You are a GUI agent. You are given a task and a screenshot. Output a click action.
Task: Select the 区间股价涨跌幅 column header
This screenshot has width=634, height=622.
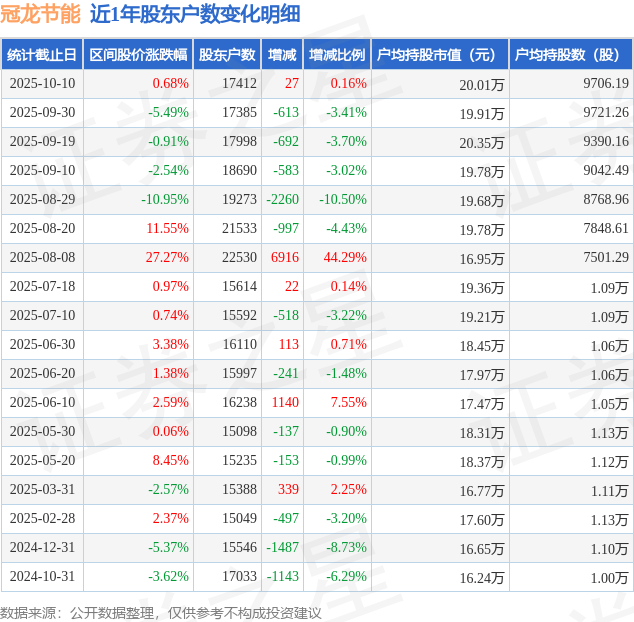(x=137, y=55)
